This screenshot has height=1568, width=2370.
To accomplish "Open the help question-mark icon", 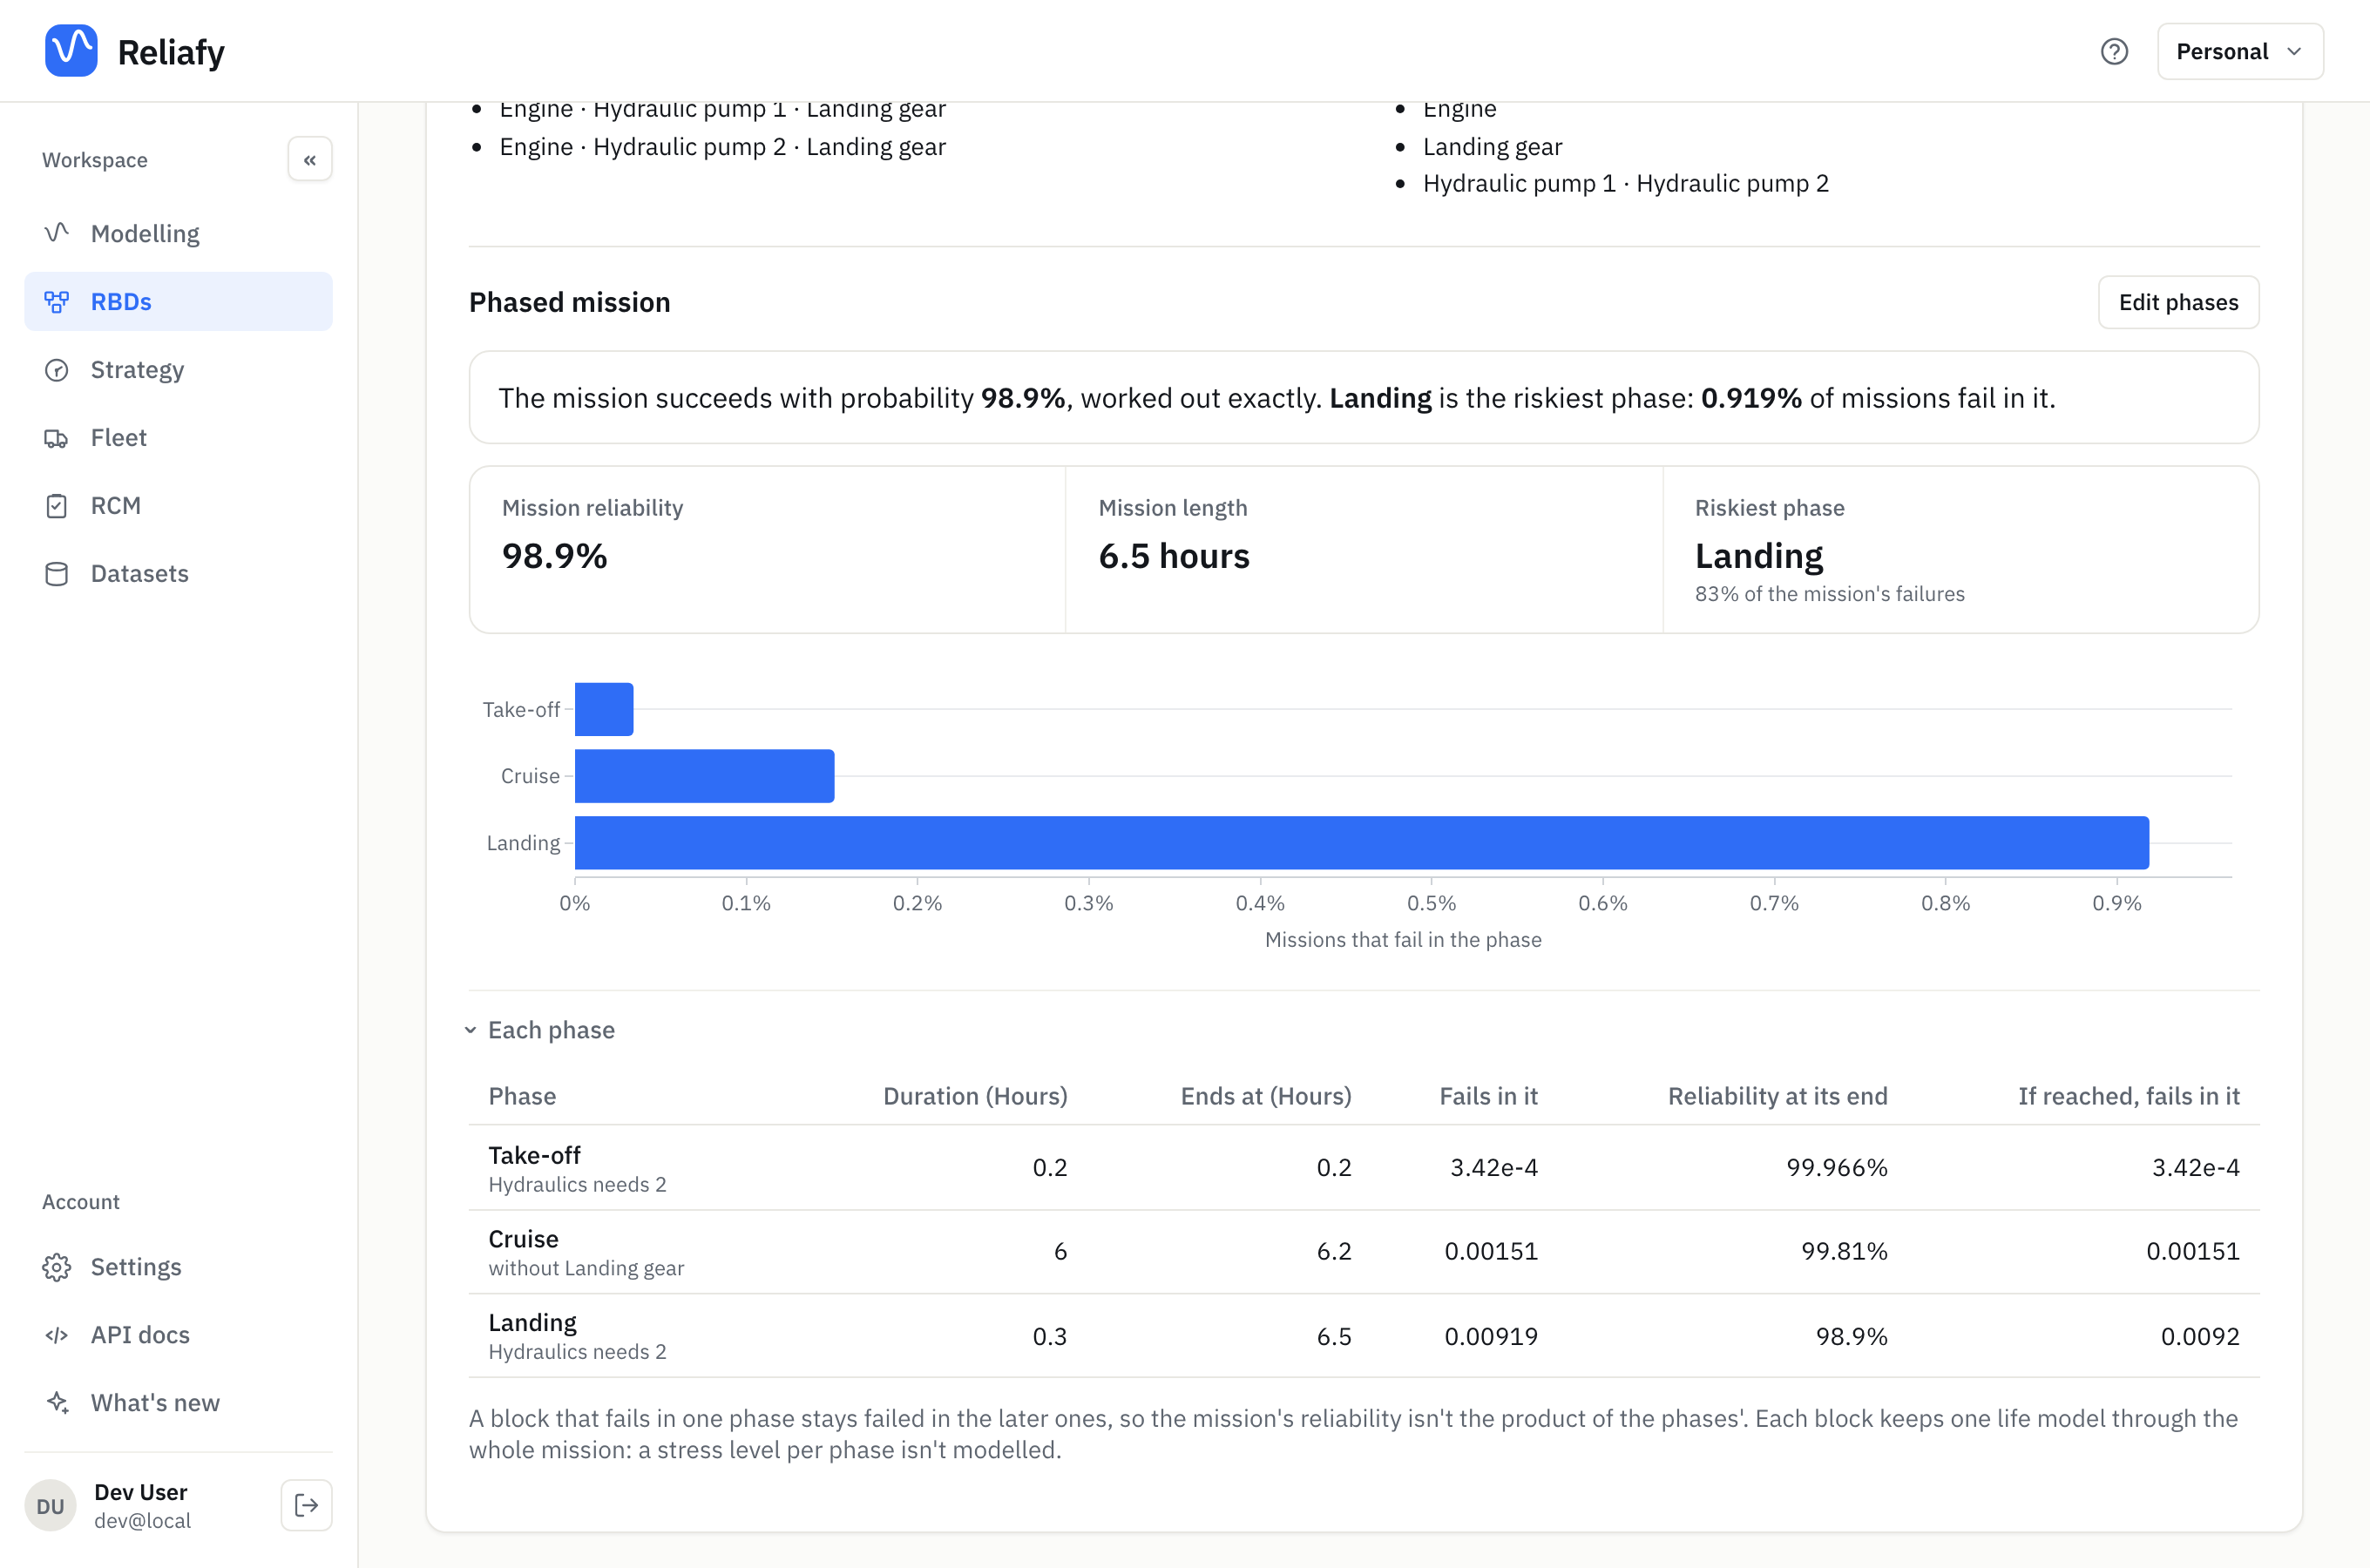I will pyautogui.click(x=2114, y=51).
